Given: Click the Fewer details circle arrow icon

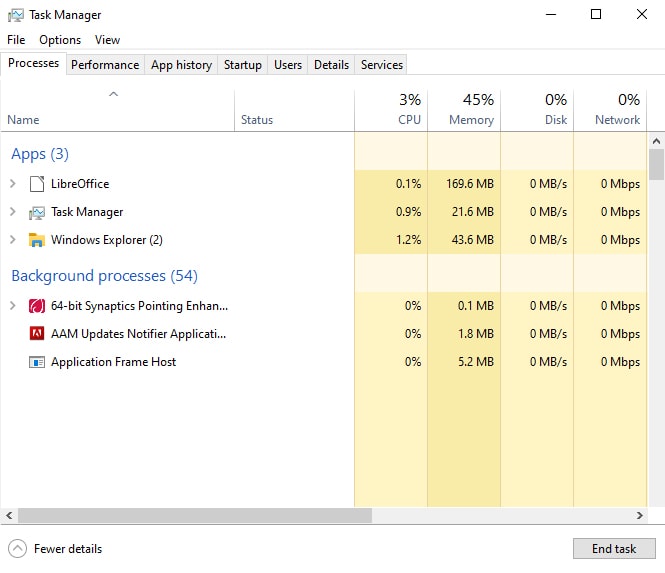Looking at the screenshot, I should tap(17, 548).
